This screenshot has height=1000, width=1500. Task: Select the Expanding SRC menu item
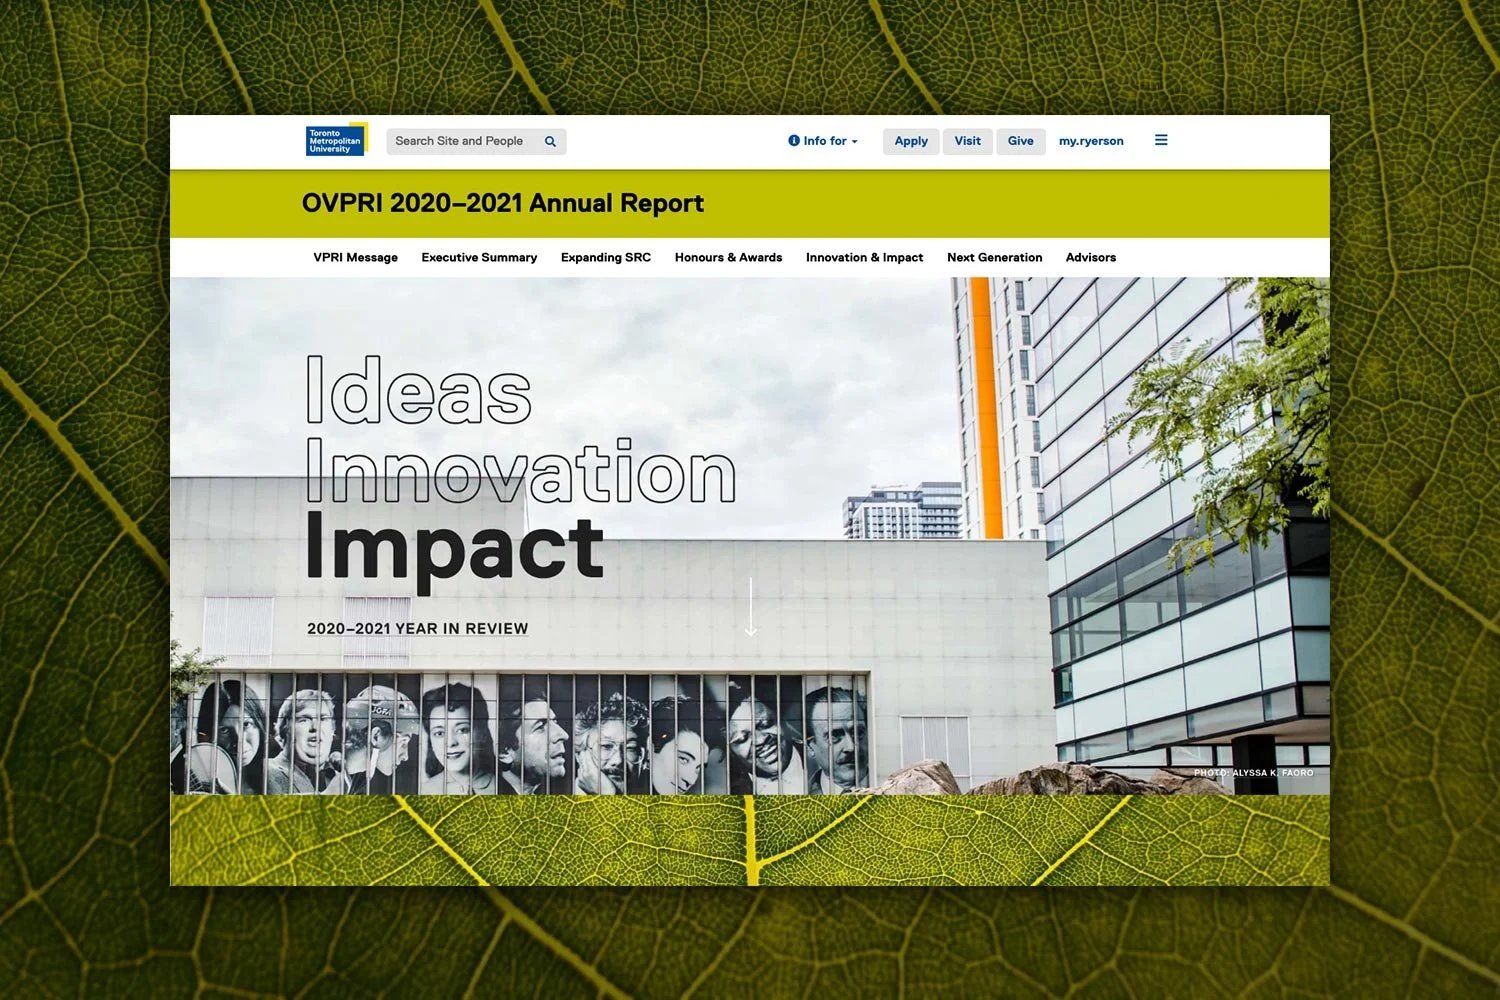pyautogui.click(x=606, y=258)
